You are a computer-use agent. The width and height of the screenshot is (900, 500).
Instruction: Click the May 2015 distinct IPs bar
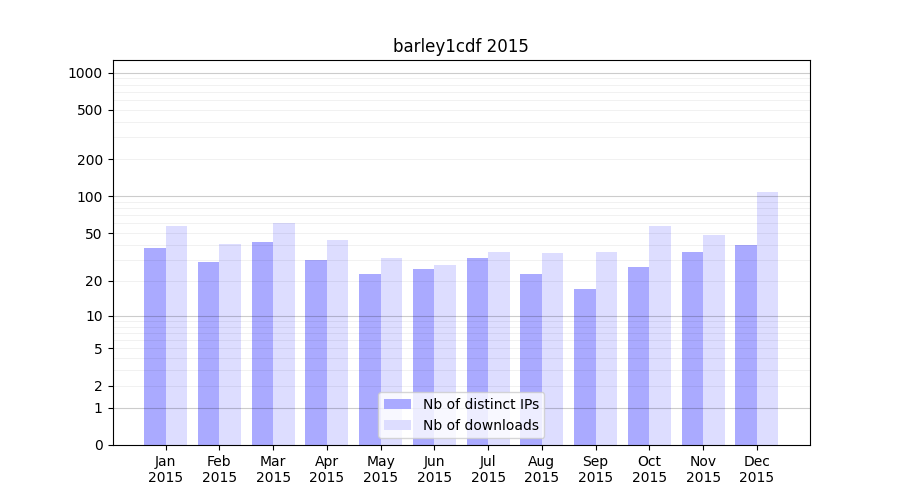click(370, 359)
